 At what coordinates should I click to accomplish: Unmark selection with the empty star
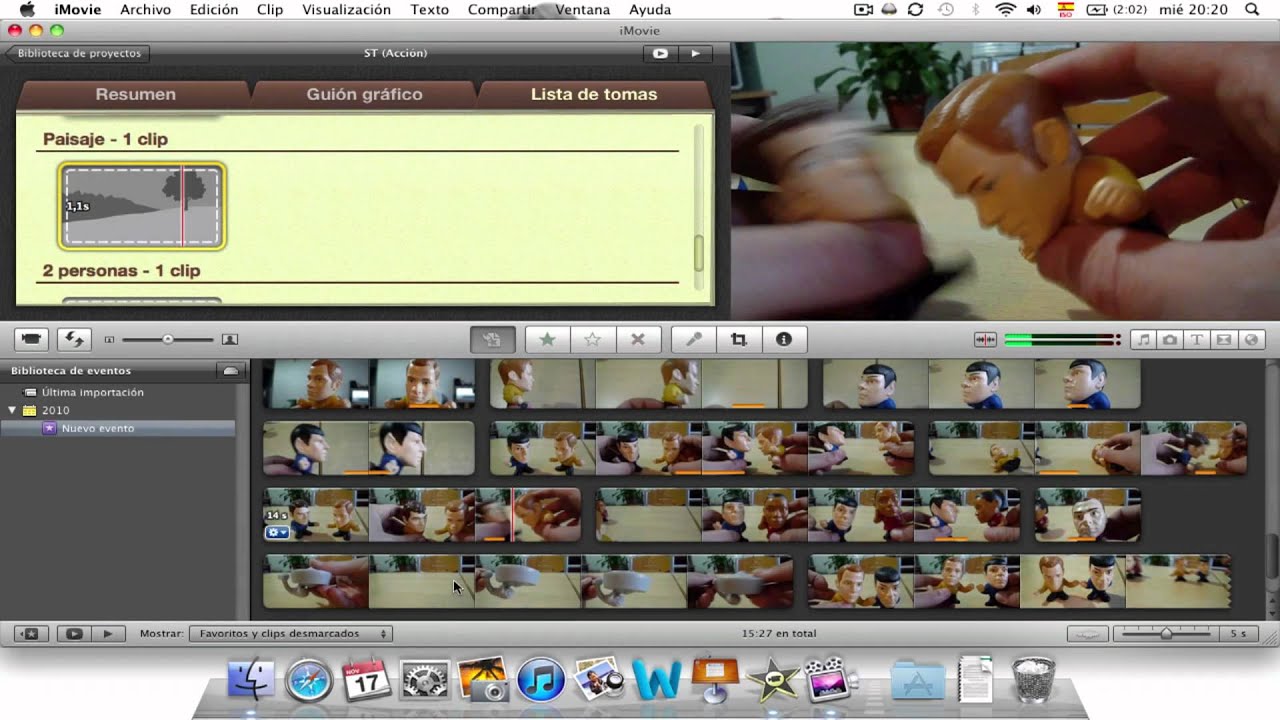(592, 340)
